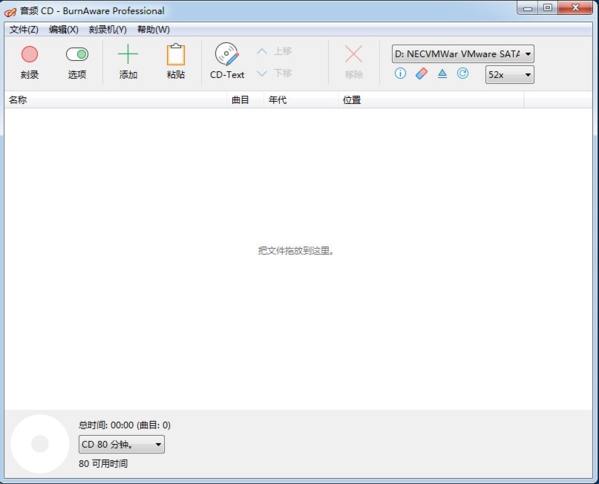Open the Edit menu 编辑(X)

pos(63,30)
